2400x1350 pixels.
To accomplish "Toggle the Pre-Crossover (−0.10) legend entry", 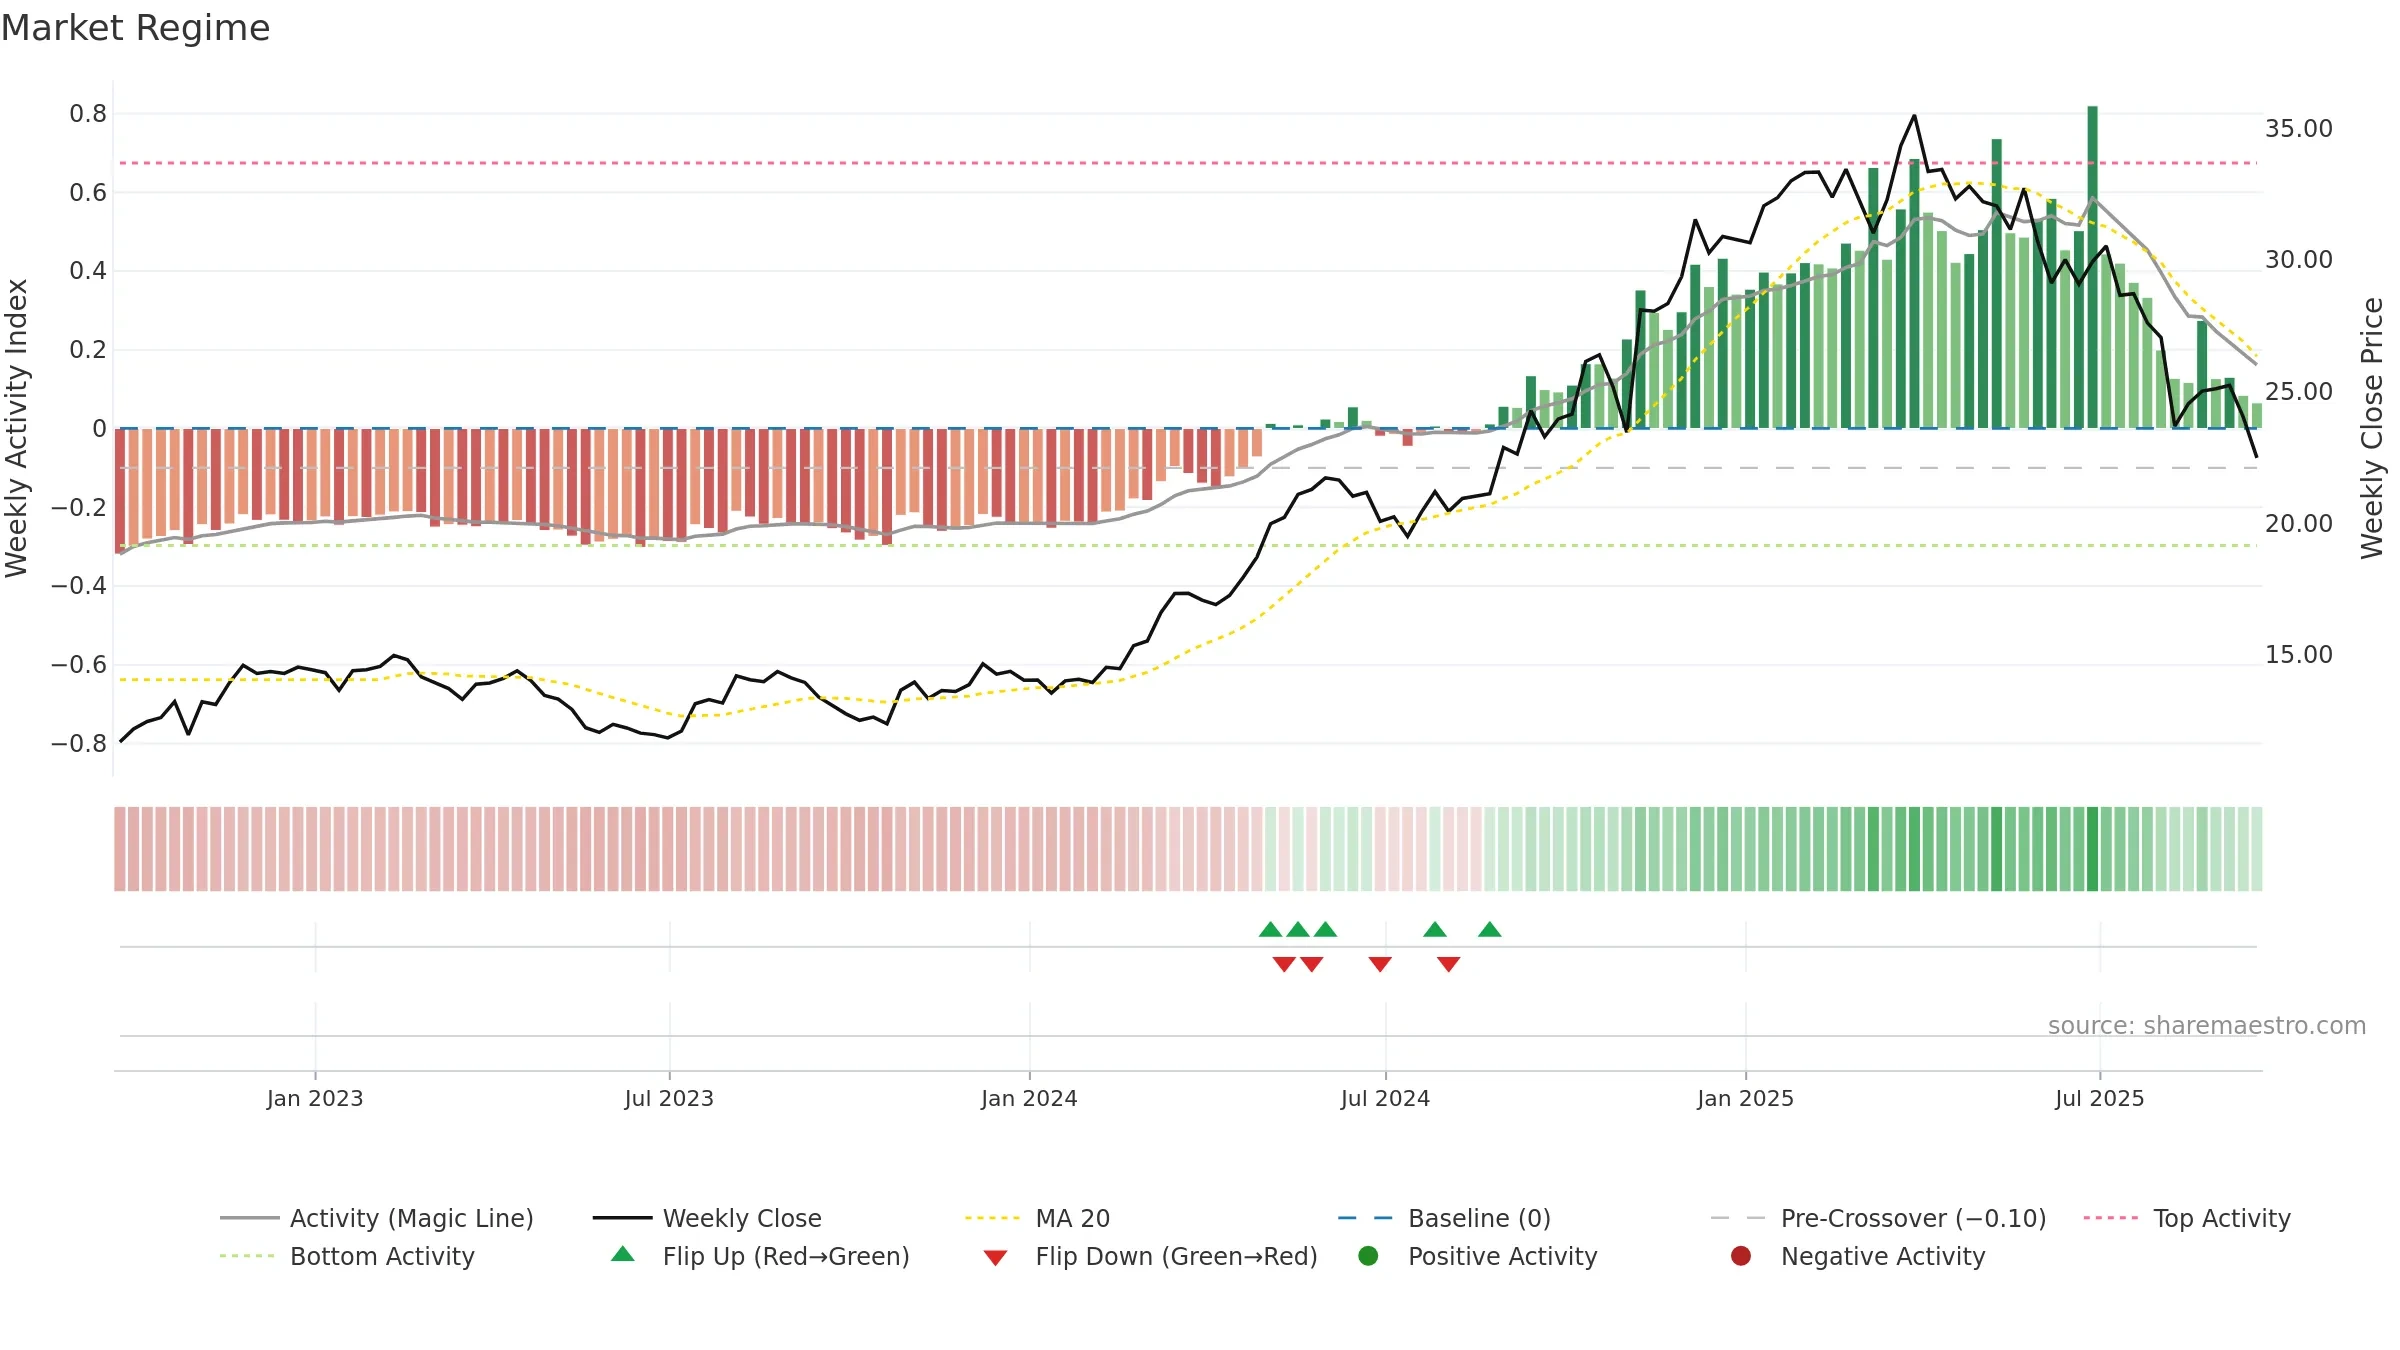I will (x=1878, y=1218).
